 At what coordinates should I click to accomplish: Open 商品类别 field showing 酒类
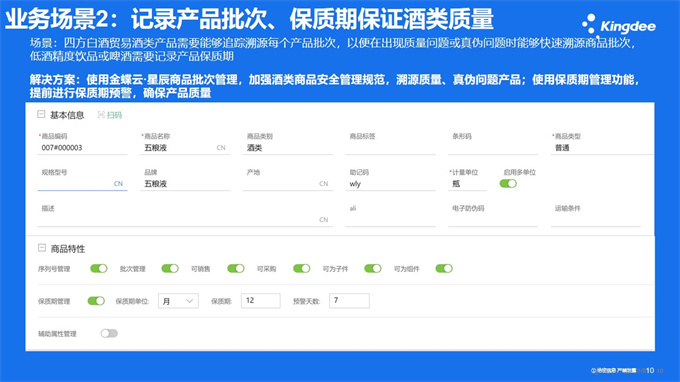pos(288,148)
